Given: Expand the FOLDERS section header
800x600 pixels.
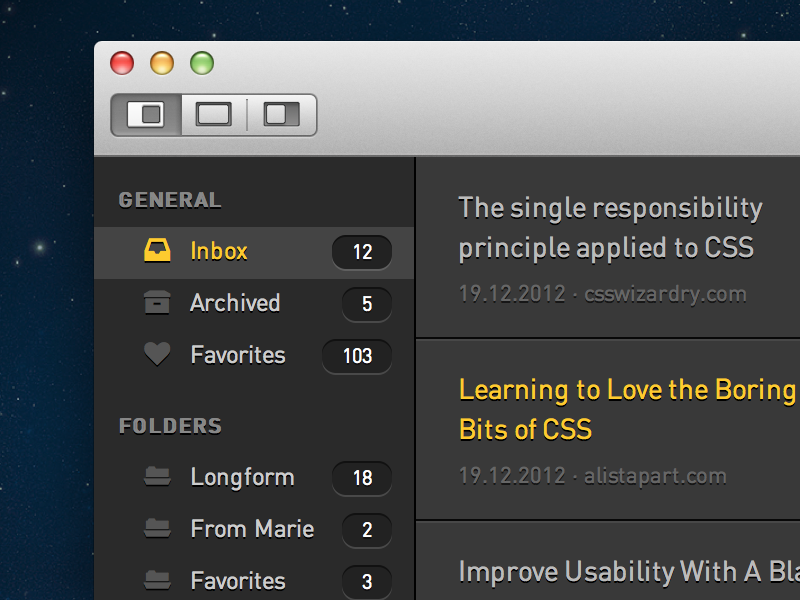Looking at the screenshot, I should pos(169,425).
